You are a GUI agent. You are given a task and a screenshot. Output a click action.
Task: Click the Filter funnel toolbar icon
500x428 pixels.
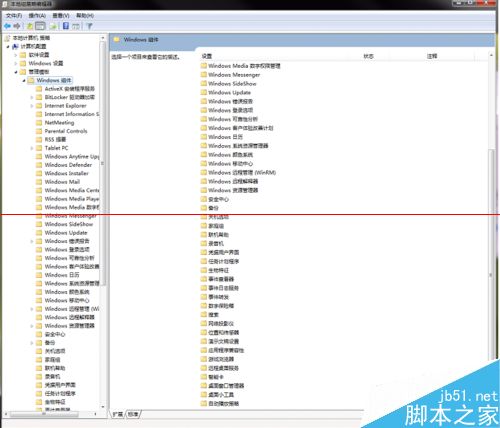coord(89,26)
